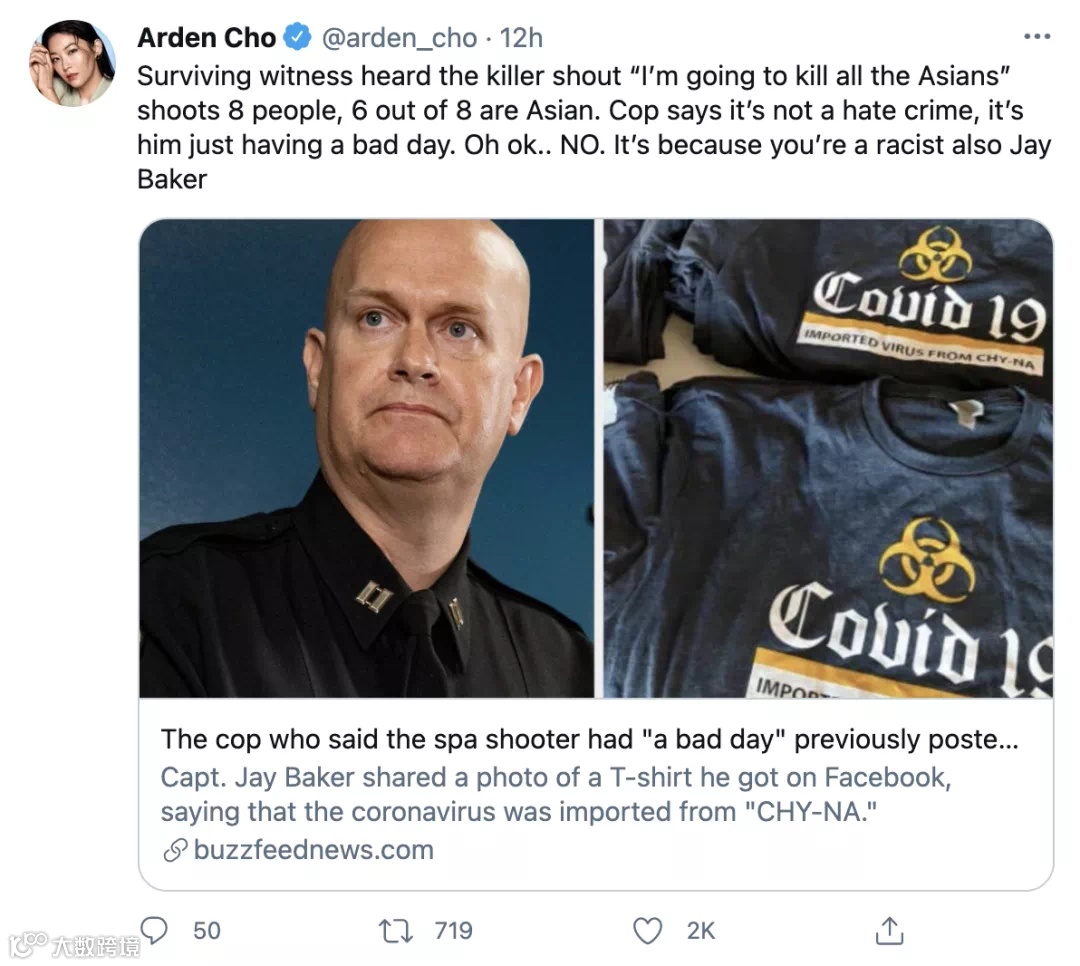
Task: Open the Covid 19 T-shirt photo
Action: coord(828,458)
